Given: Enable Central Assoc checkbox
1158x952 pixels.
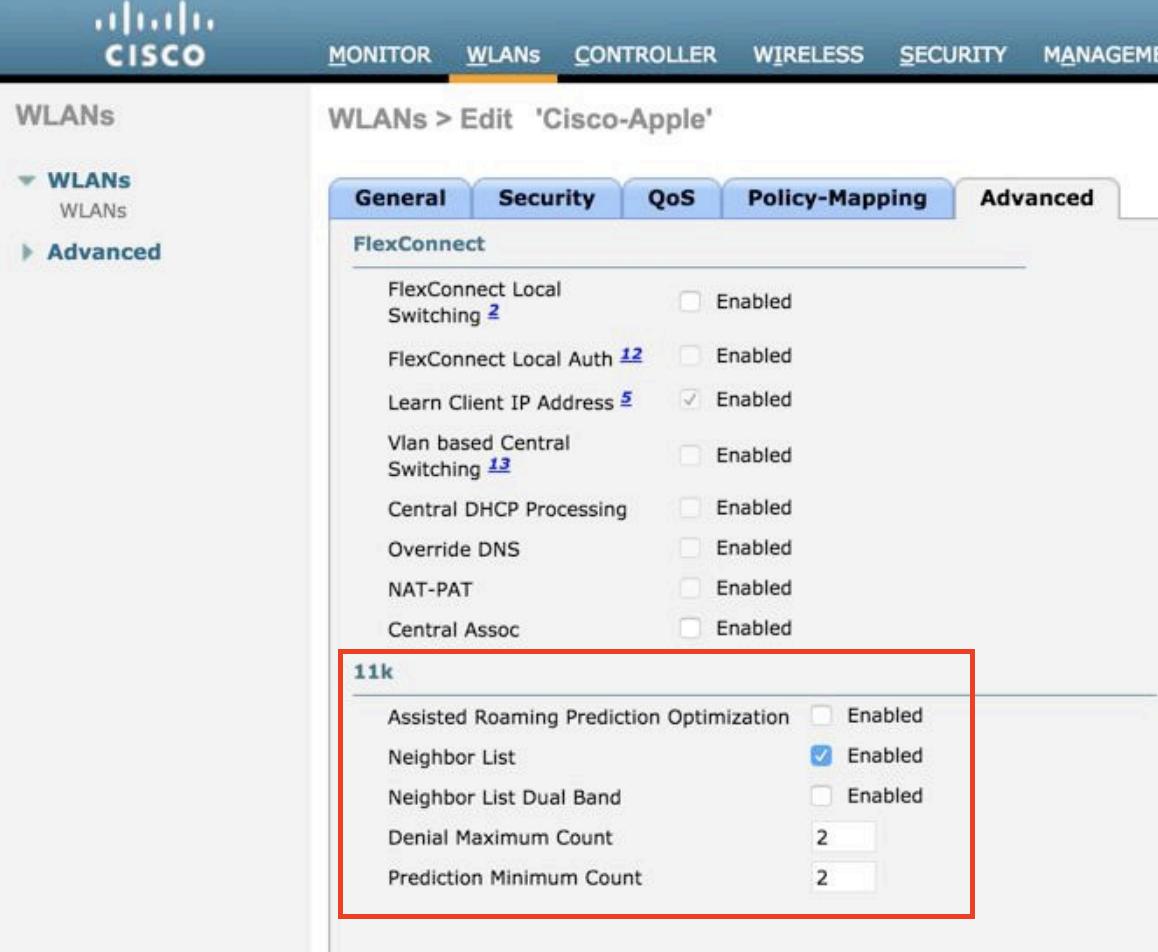Looking at the screenshot, I should [690, 628].
